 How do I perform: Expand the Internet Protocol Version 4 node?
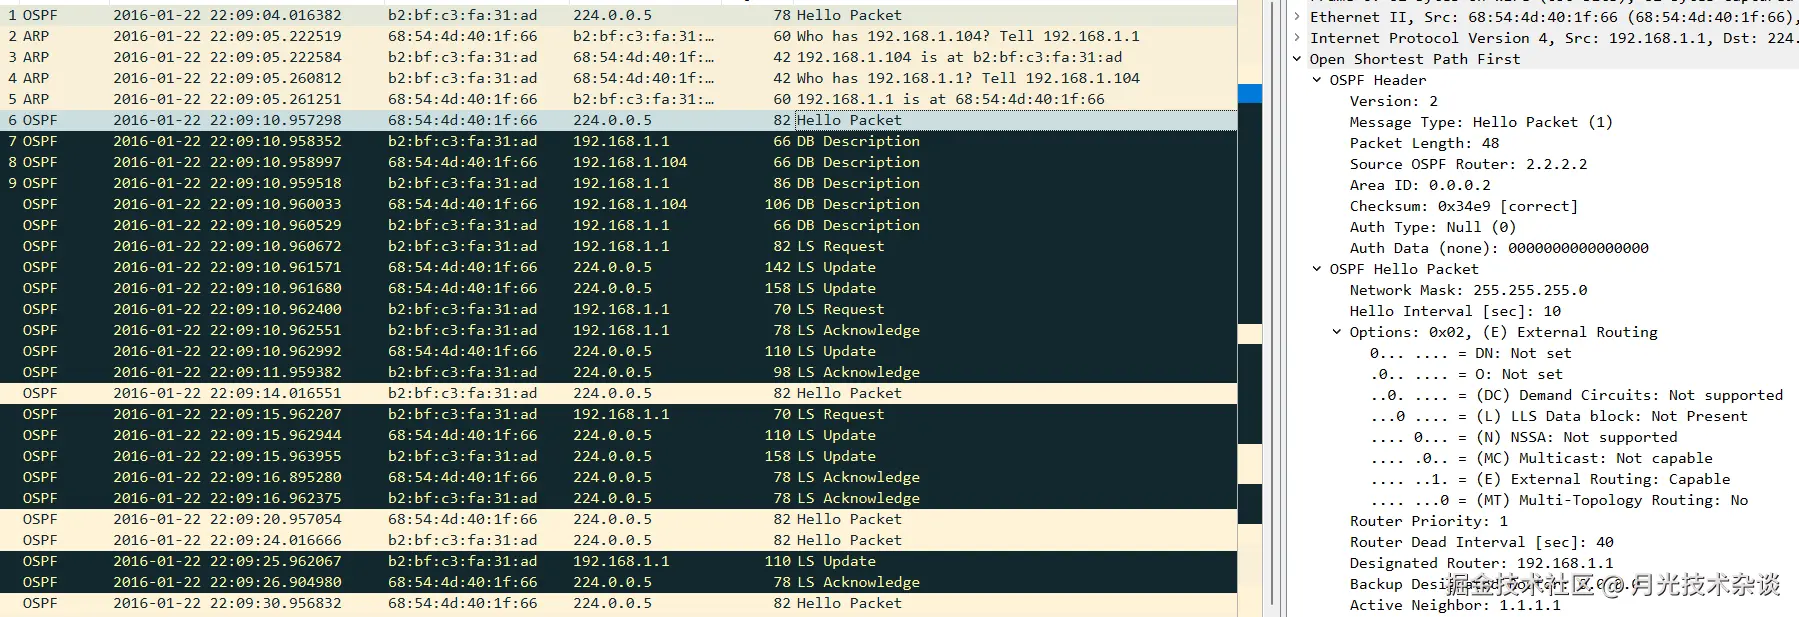[1297, 38]
